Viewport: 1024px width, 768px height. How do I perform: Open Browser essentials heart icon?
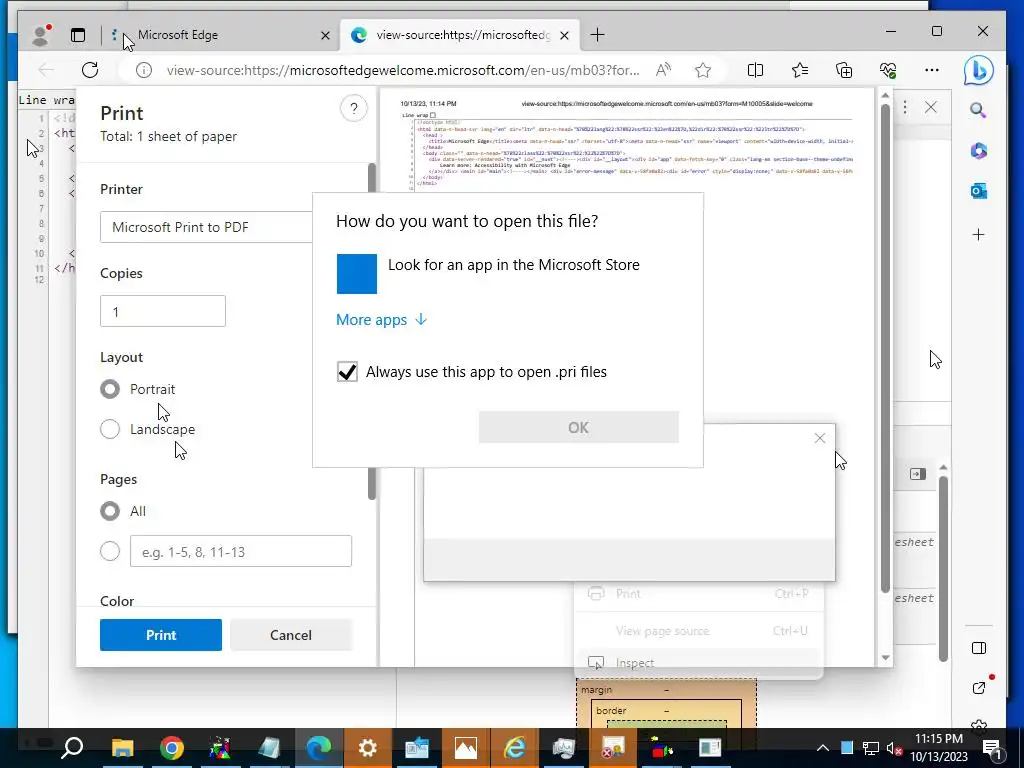(888, 70)
